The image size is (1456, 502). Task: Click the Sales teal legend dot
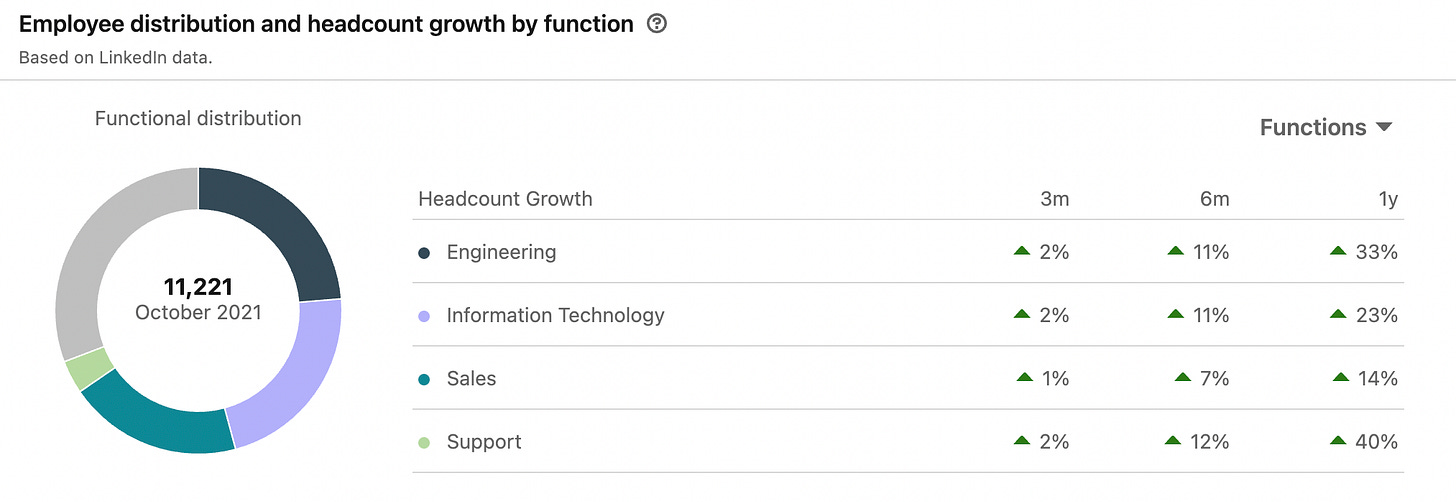point(424,379)
